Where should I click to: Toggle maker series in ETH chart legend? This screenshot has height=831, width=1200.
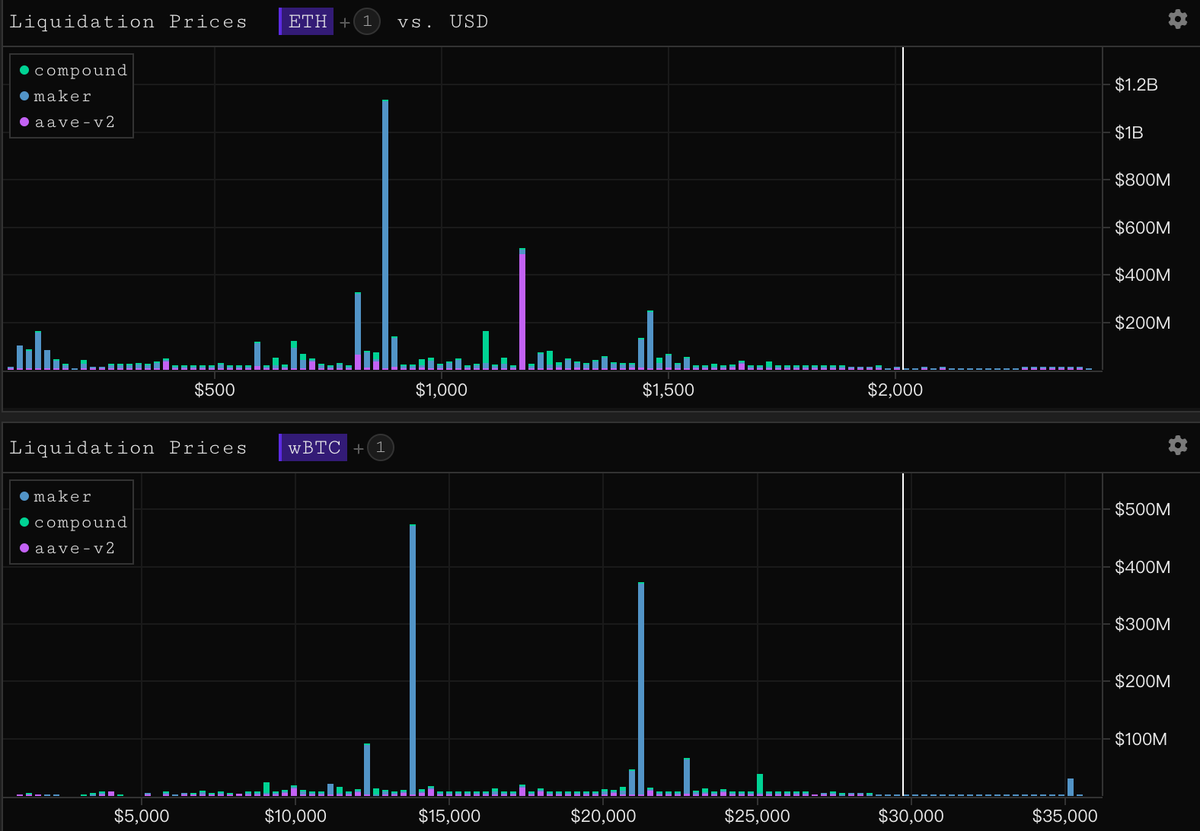(x=55, y=96)
